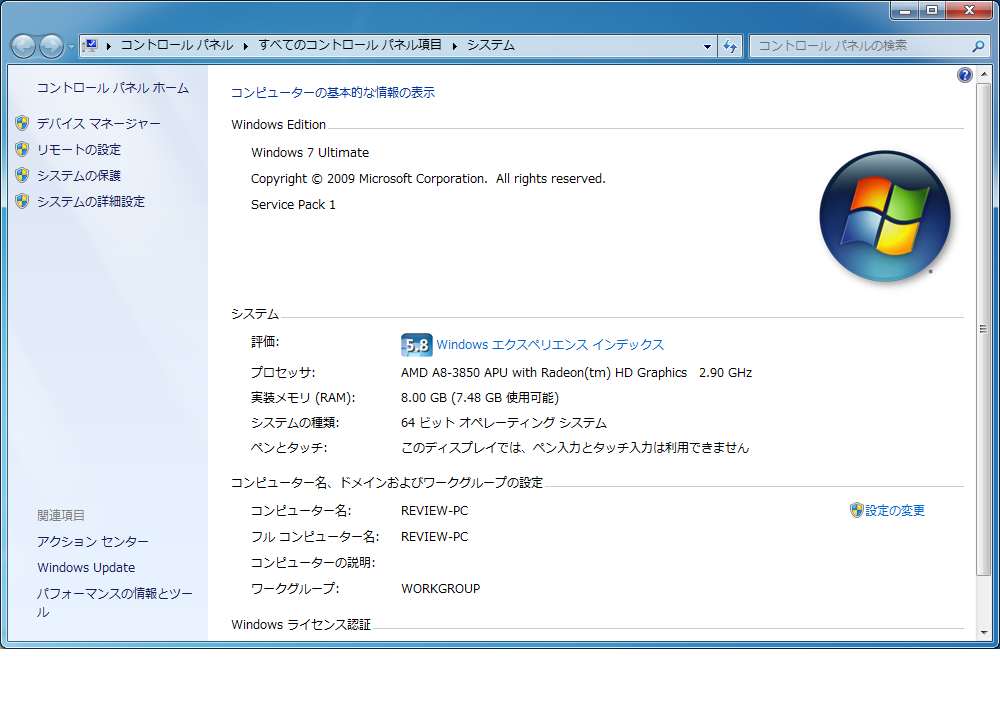1000x720 pixels.
Task: Click the Windows 7 logo image
Action: coord(885,217)
